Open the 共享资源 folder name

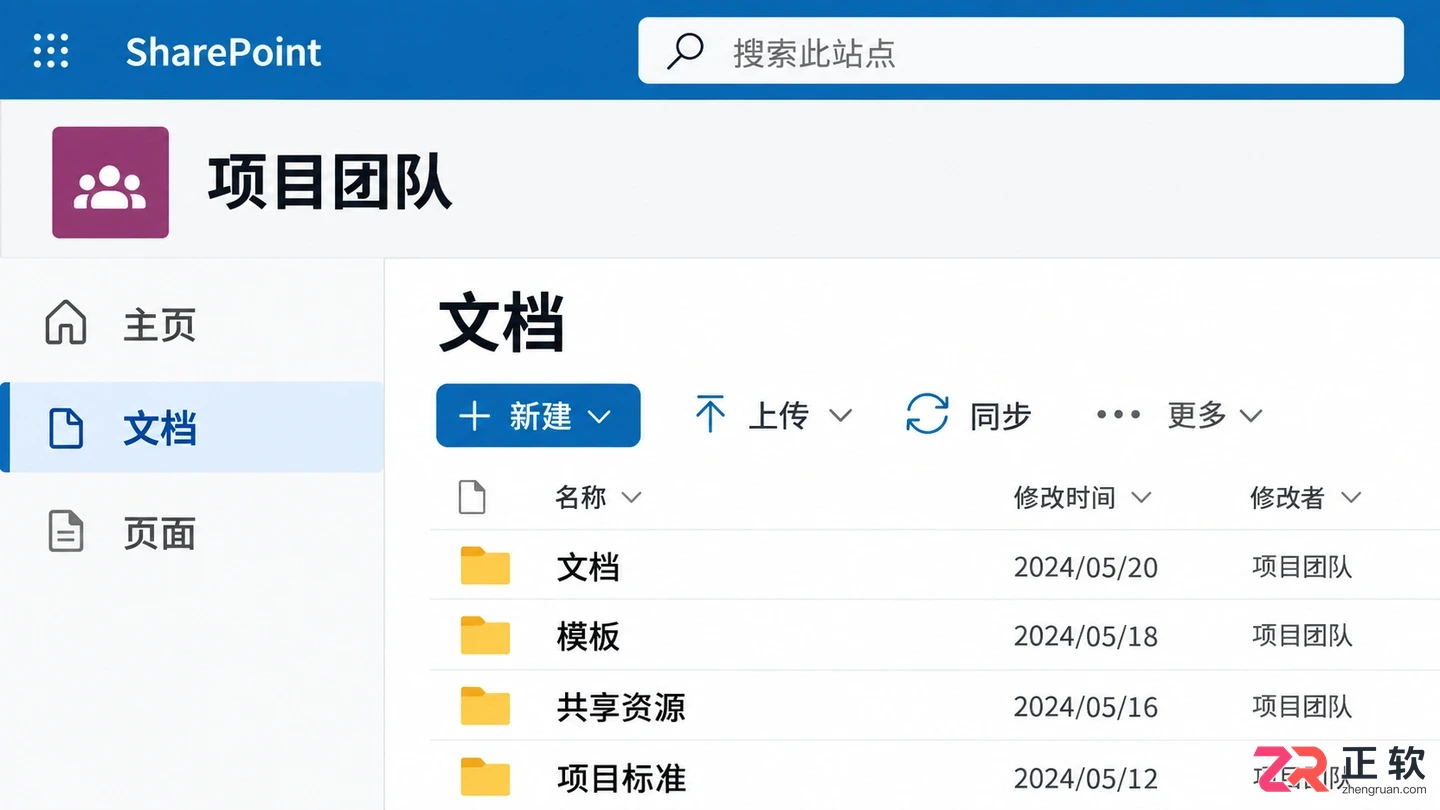coord(621,707)
